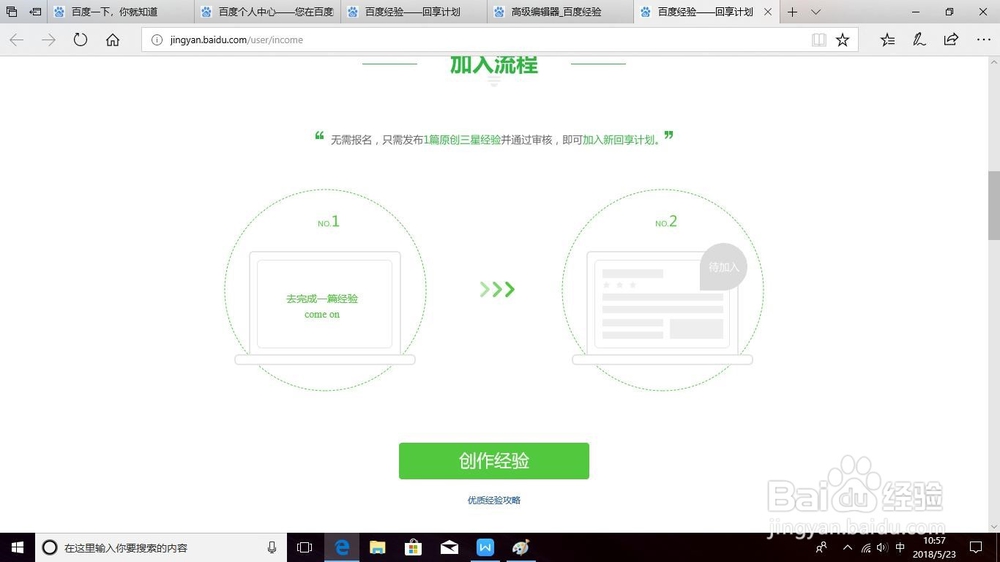Open the Paint app on the taskbar
Viewport: 1000px width, 562px height.
520,547
